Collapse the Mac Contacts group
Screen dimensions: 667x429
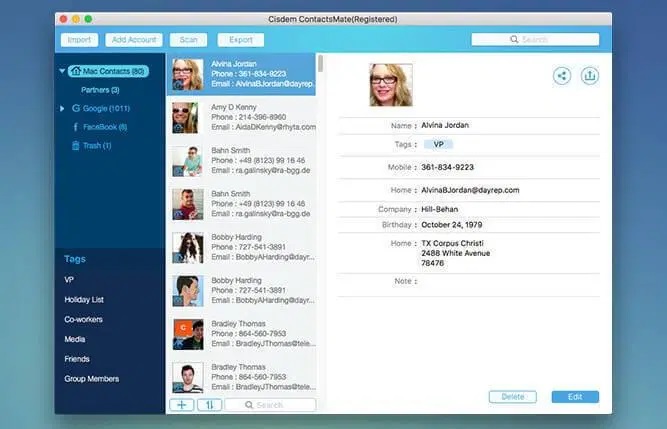(63, 71)
